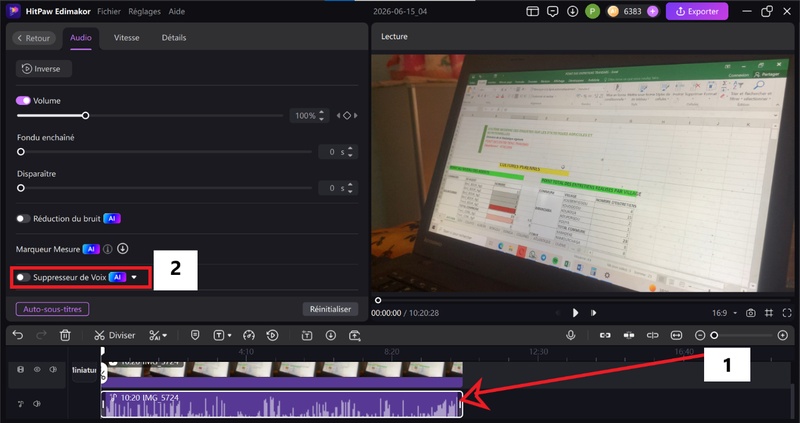Open the 16:9 aspect ratio dropdown
The image size is (800, 423).
click(x=724, y=313)
